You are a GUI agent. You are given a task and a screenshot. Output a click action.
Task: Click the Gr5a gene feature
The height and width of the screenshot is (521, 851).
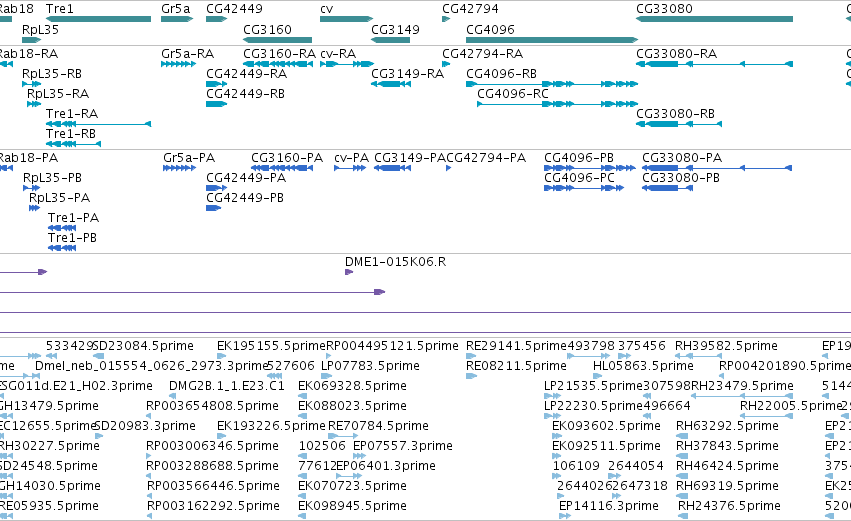coord(177,19)
